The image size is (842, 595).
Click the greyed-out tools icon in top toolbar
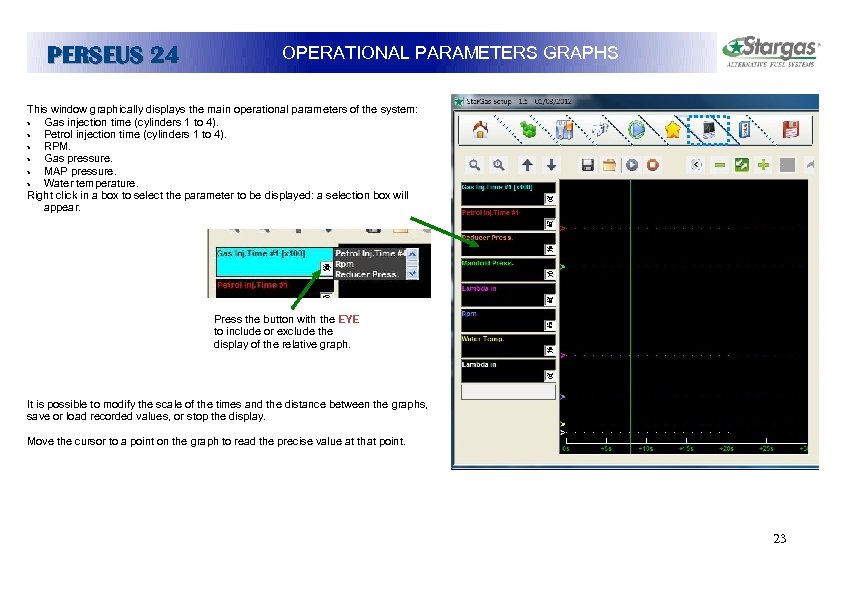tap(600, 129)
